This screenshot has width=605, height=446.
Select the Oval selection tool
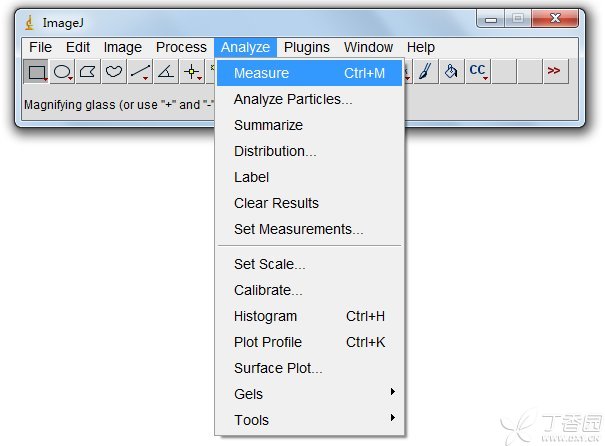(x=63, y=71)
